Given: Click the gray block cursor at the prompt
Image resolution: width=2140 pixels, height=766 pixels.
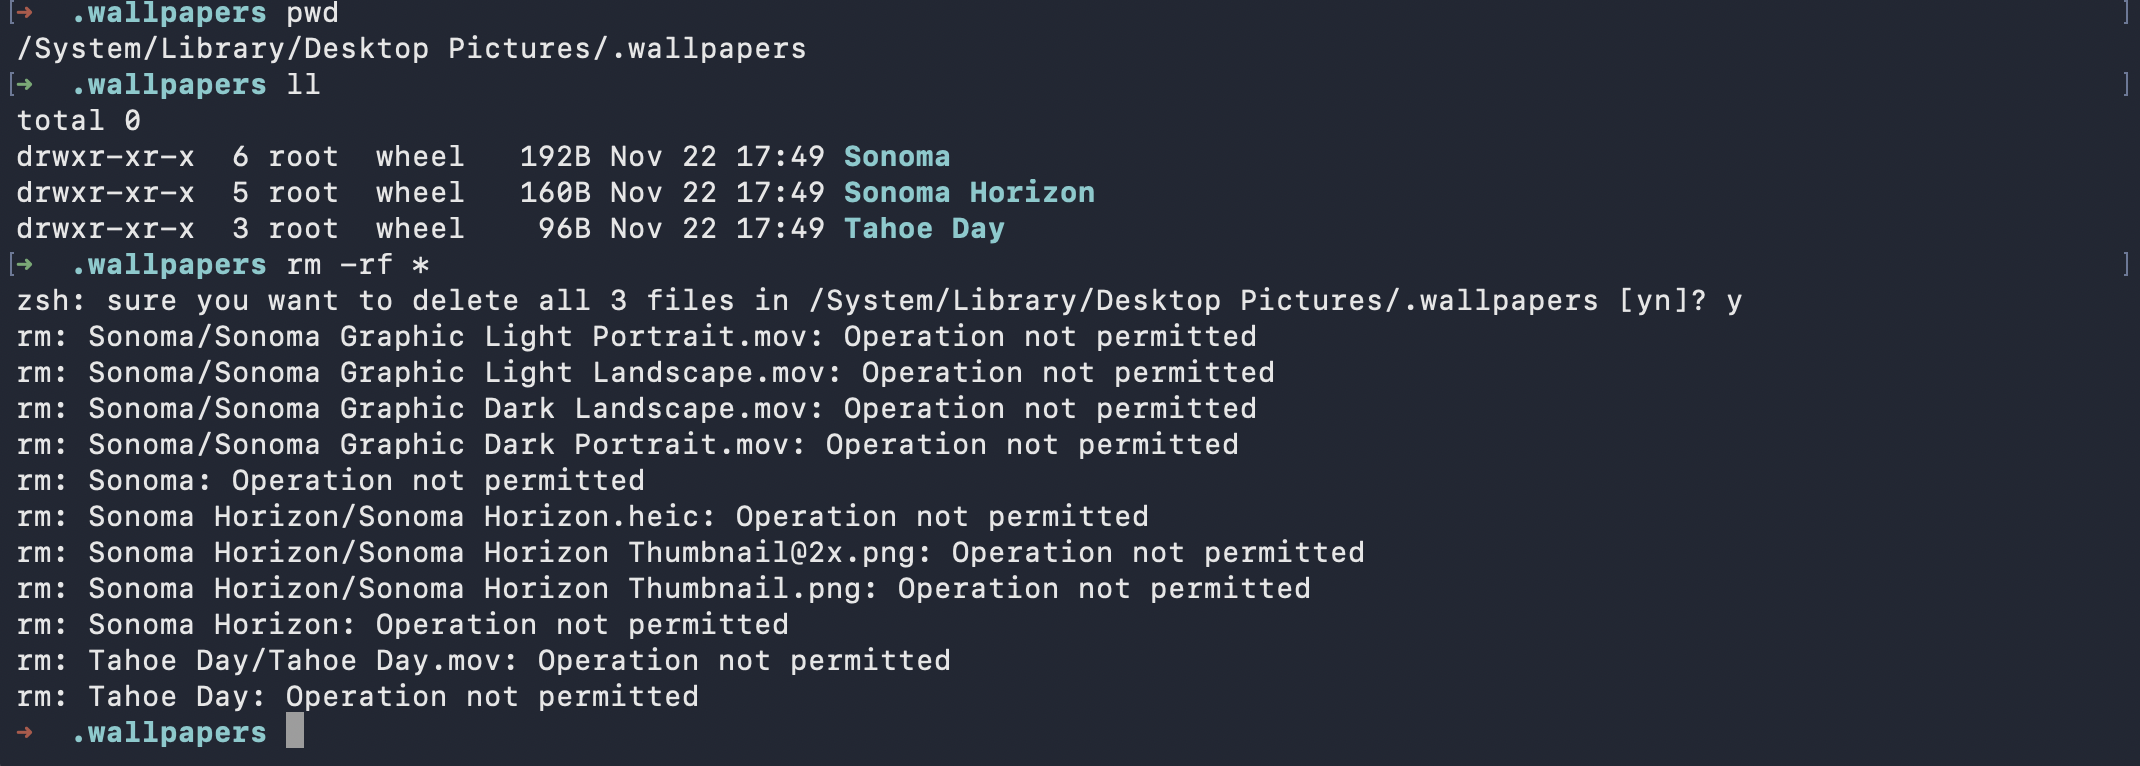Looking at the screenshot, I should click(x=294, y=731).
